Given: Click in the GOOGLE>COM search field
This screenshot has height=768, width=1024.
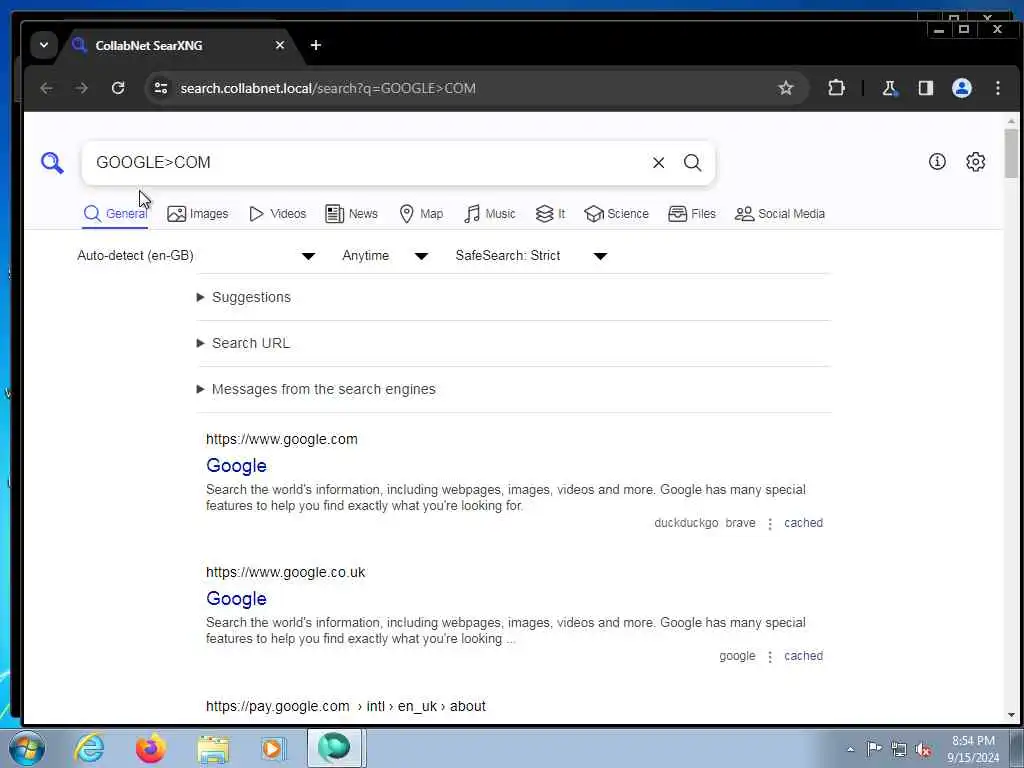Looking at the screenshot, I should pos(366,163).
